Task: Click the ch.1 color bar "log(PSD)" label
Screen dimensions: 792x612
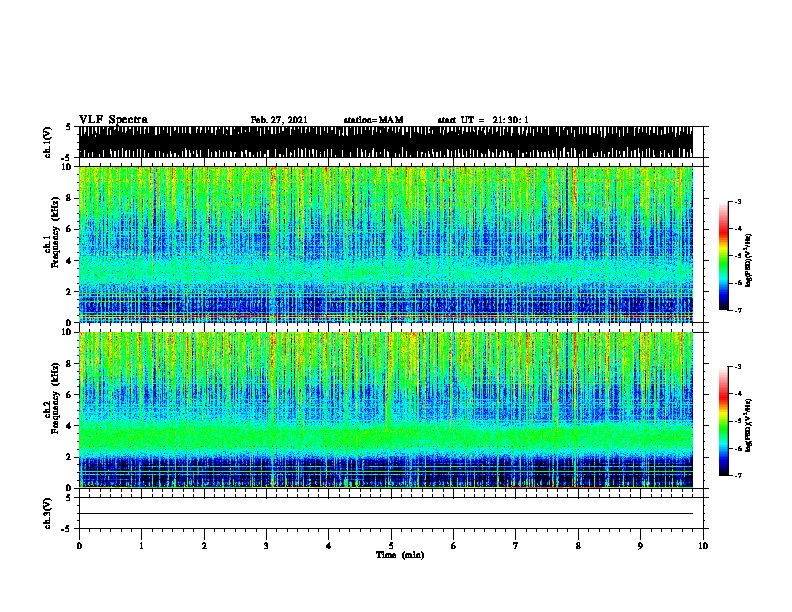Action: 748,261
